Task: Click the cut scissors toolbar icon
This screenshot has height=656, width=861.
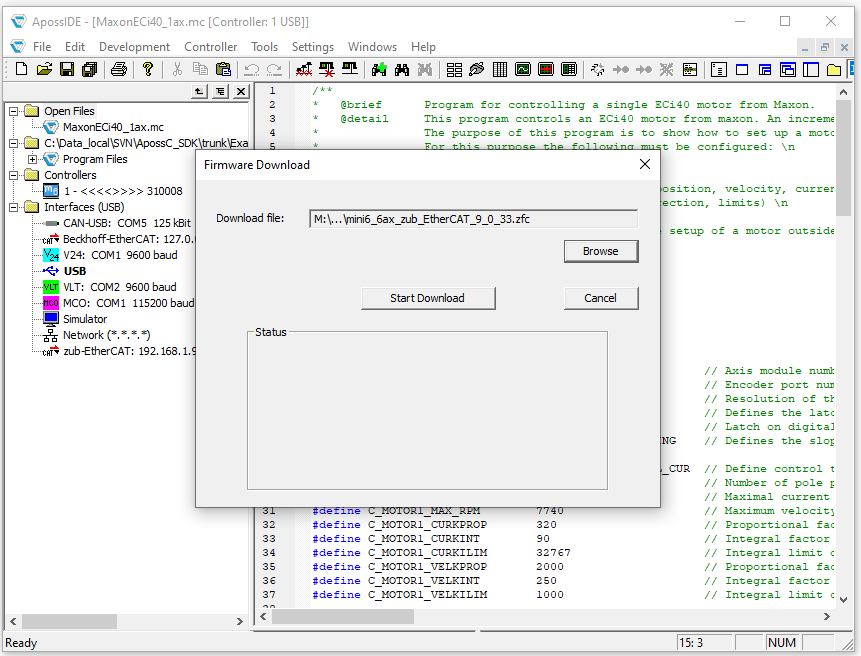Action: tap(177, 69)
